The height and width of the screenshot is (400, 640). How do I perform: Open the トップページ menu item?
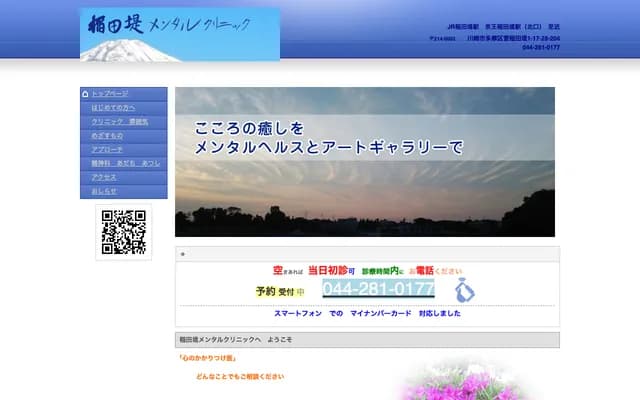click(110, 93)
